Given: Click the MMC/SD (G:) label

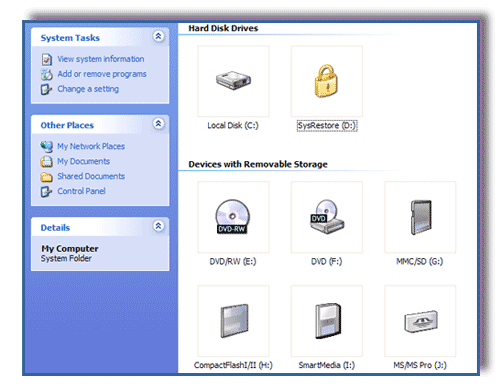Looking at the screenshot, I should click(419, 262).
